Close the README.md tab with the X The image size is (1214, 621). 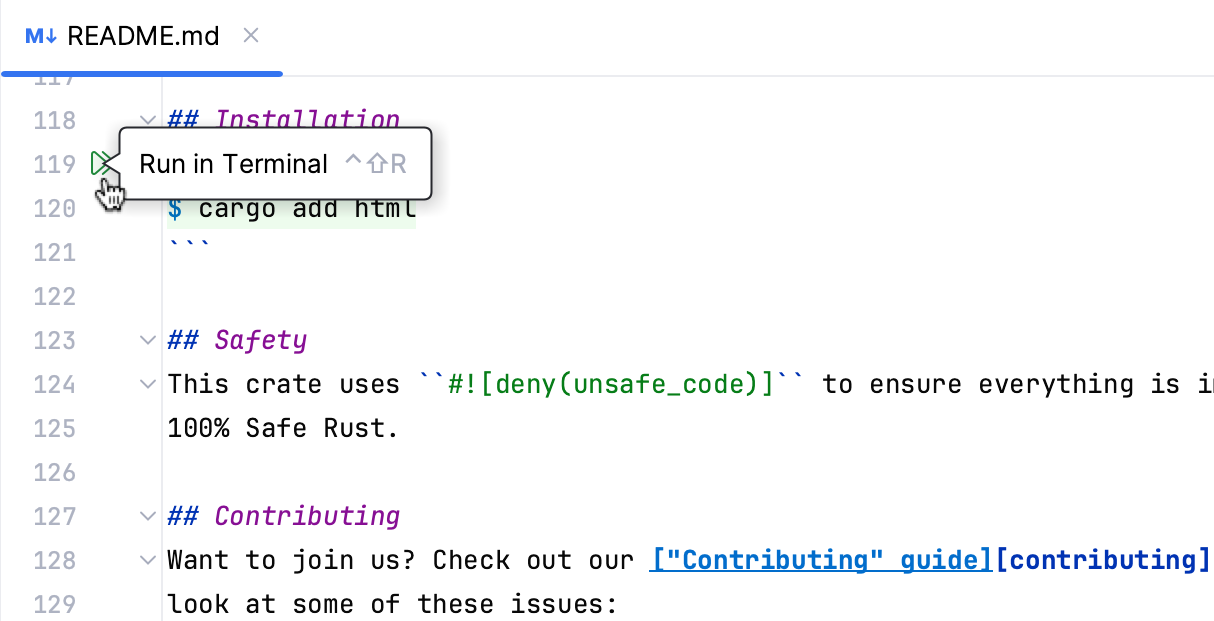(250, 36)
